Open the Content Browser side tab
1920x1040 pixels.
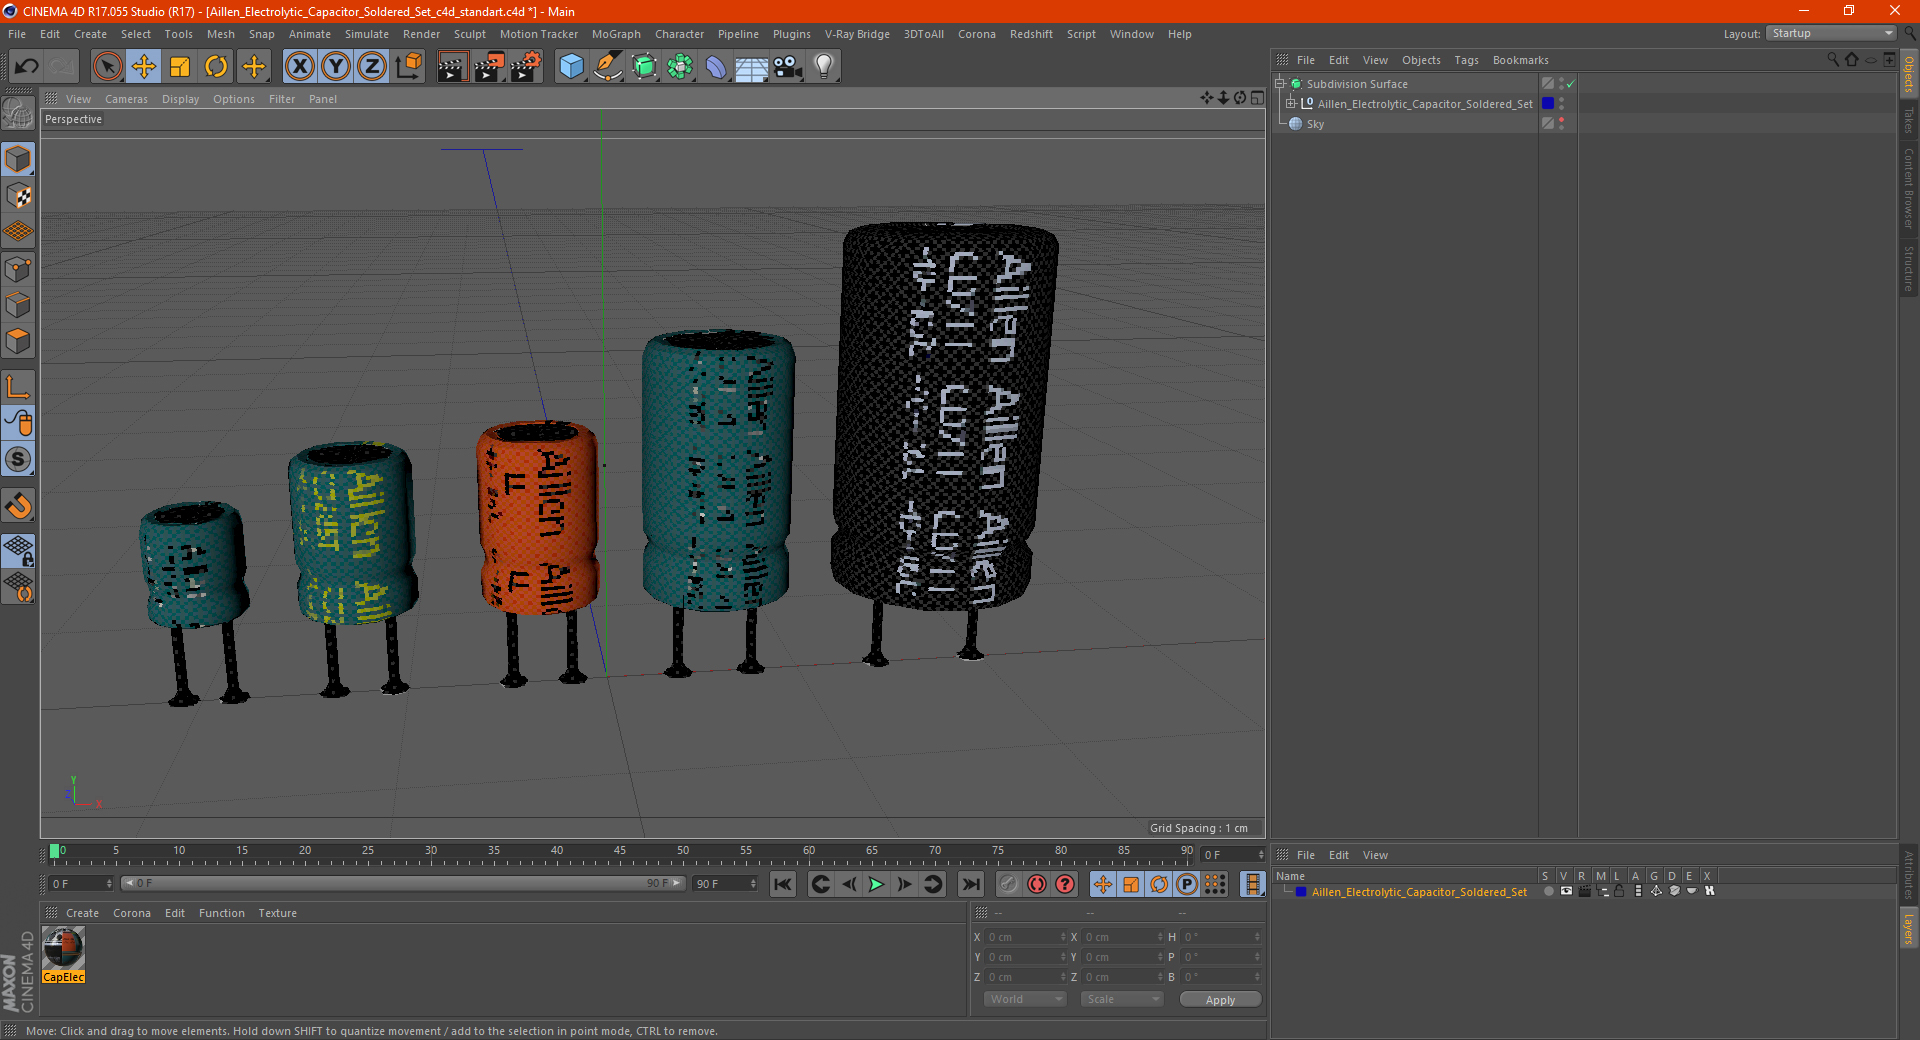click(1909, 188)
